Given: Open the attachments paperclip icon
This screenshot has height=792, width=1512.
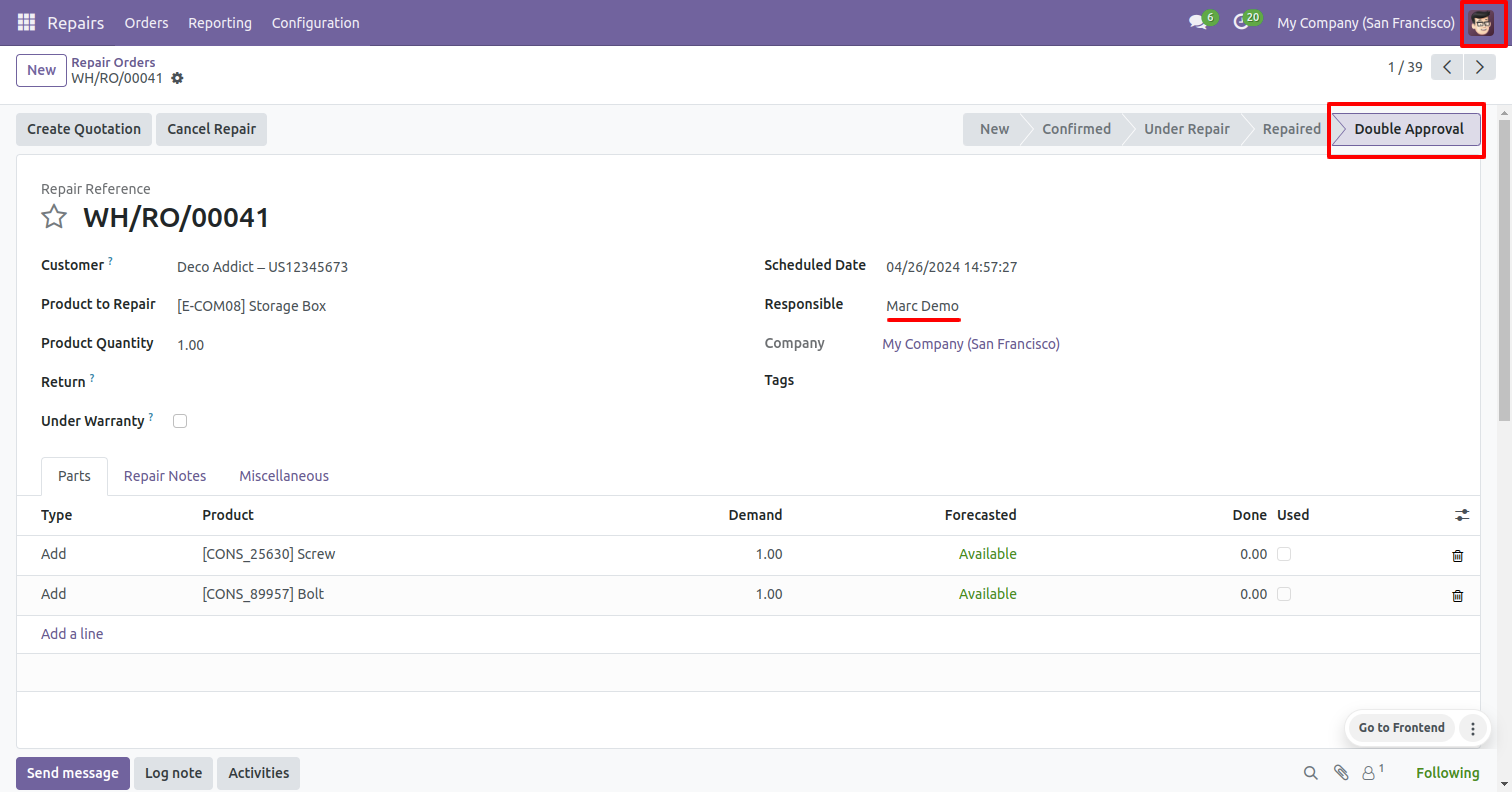Looking at the screenshot, I should [x=1340, y=772].
